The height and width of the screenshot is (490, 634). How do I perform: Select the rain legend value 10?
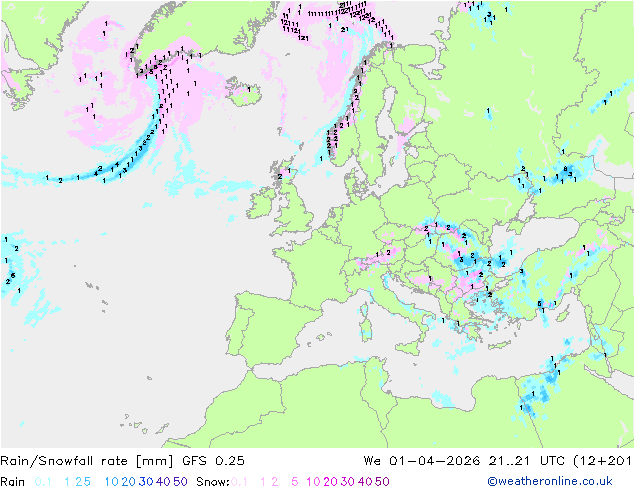112,482
